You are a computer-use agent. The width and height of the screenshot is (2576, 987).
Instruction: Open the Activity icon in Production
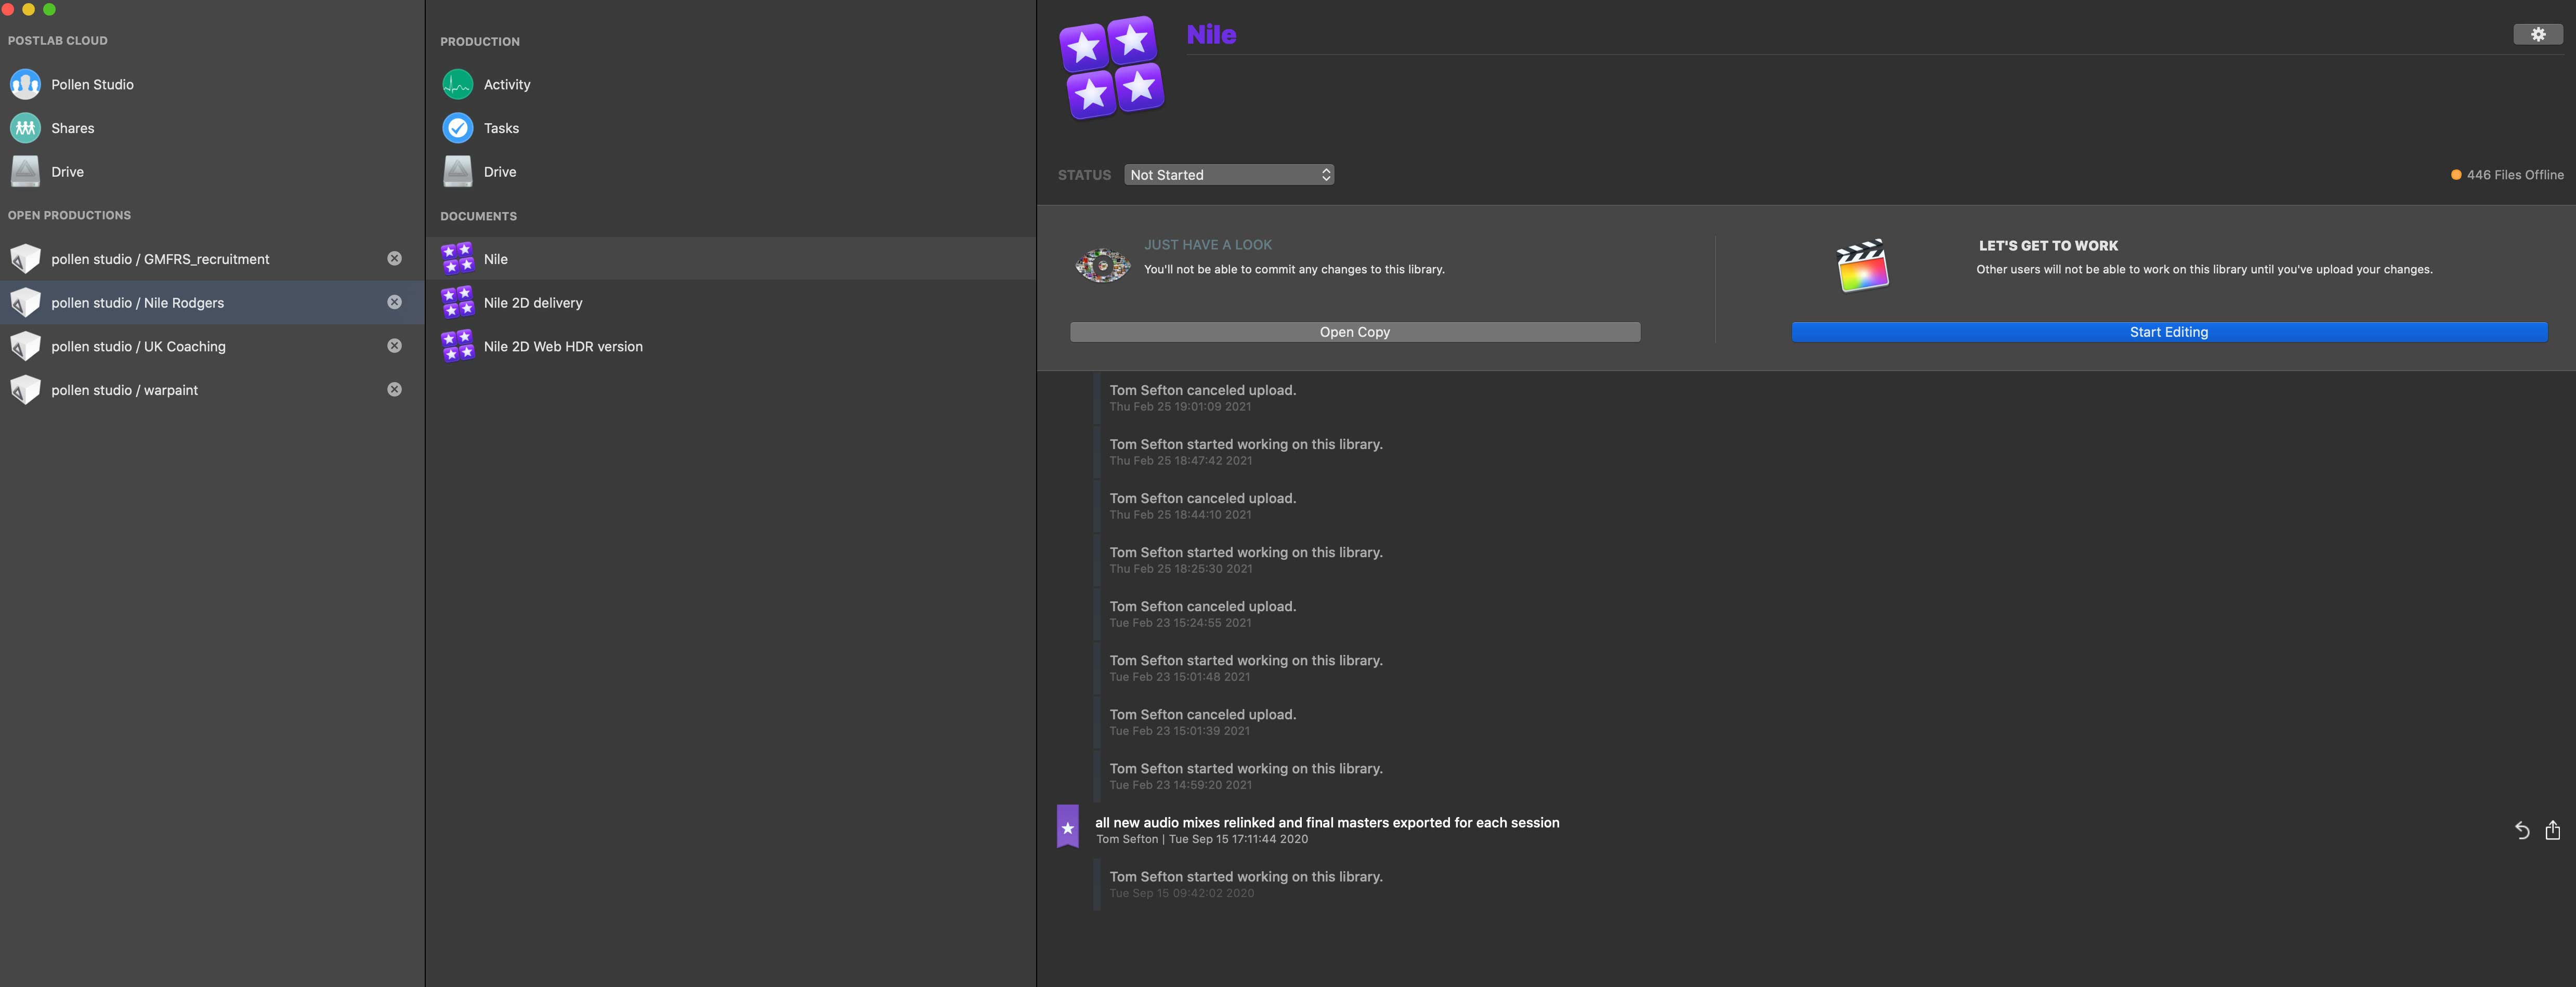[x=457, y=84]
